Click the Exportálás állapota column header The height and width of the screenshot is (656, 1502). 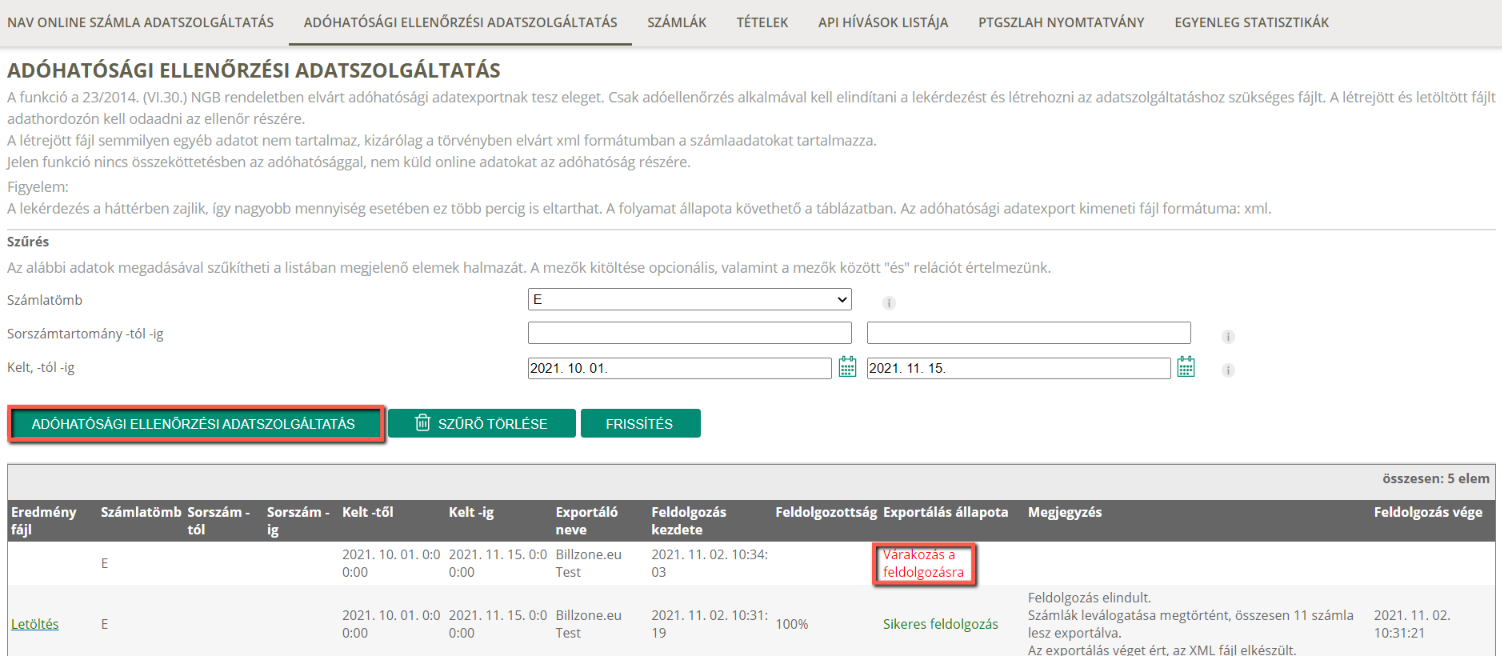click(946, 512)
